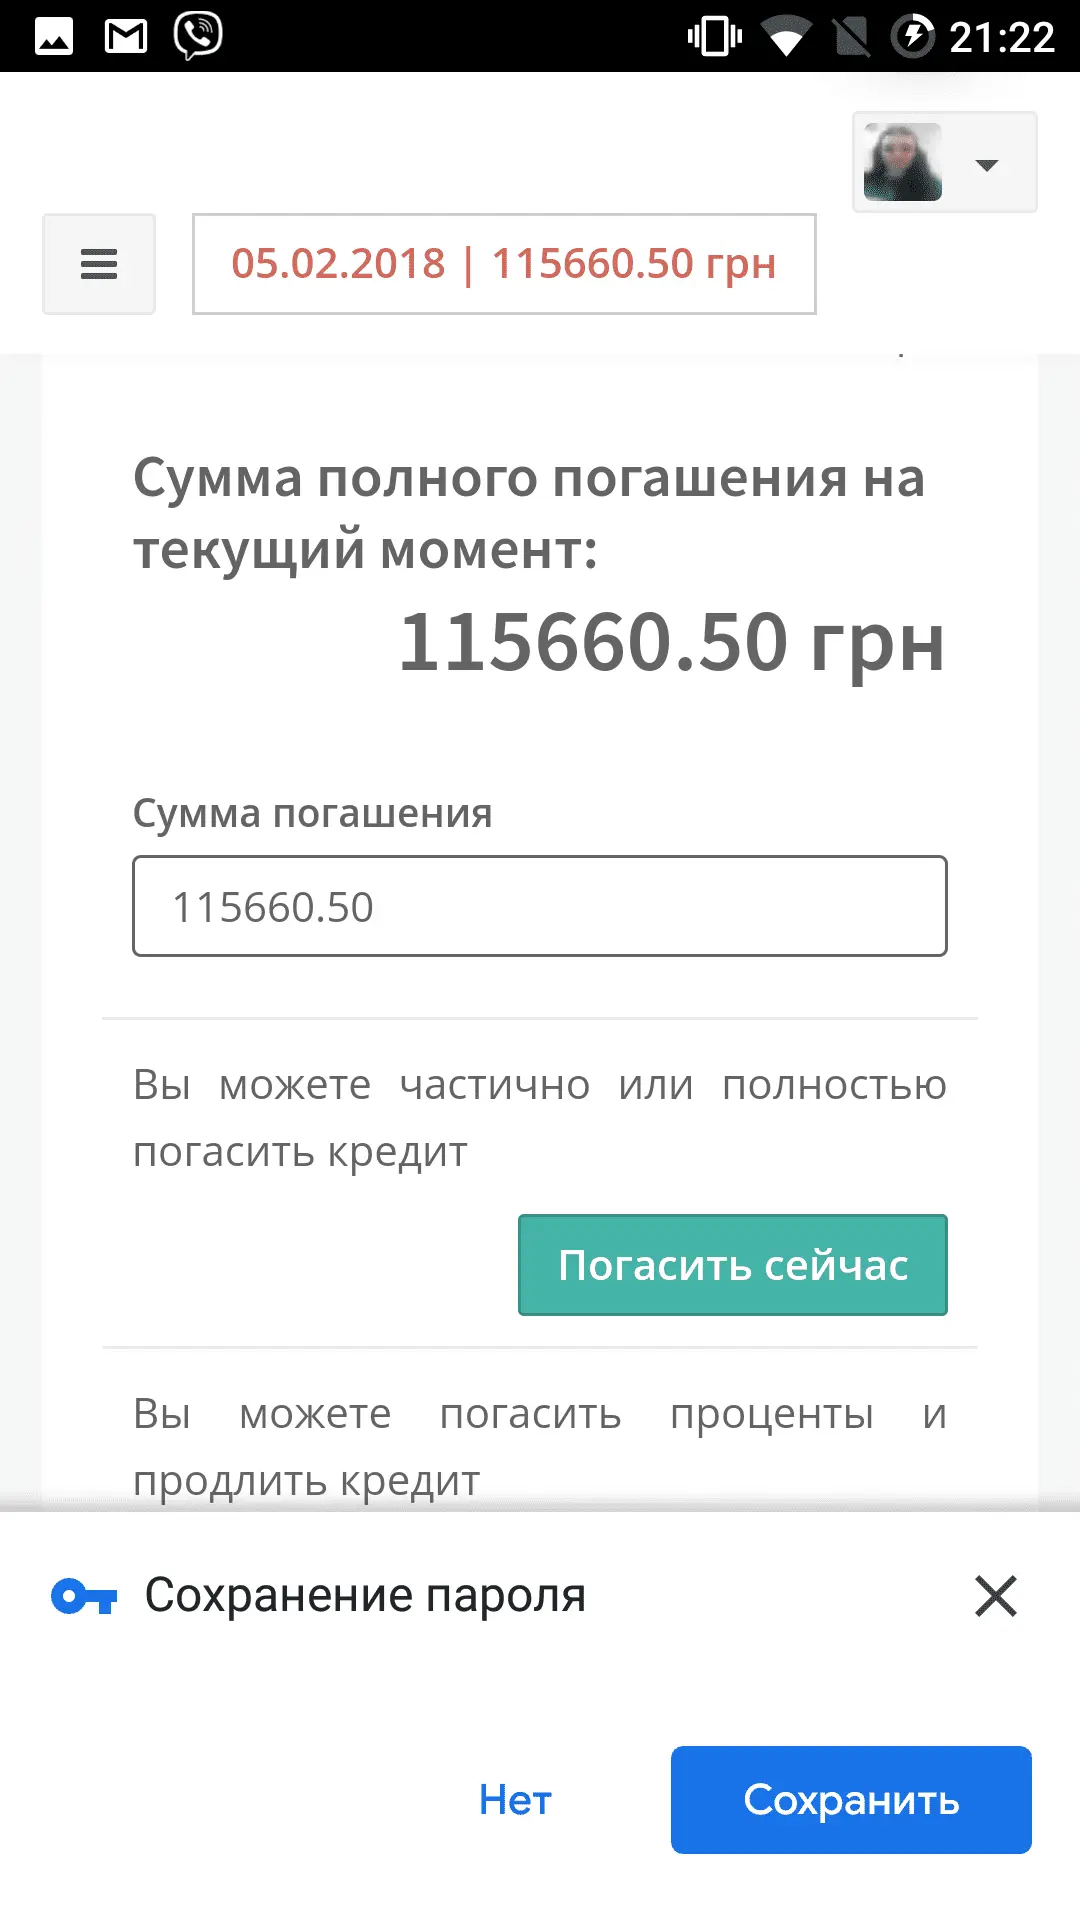Tap the date and balance button
Screen dimensions: 1080x1920
coord(504,264)
